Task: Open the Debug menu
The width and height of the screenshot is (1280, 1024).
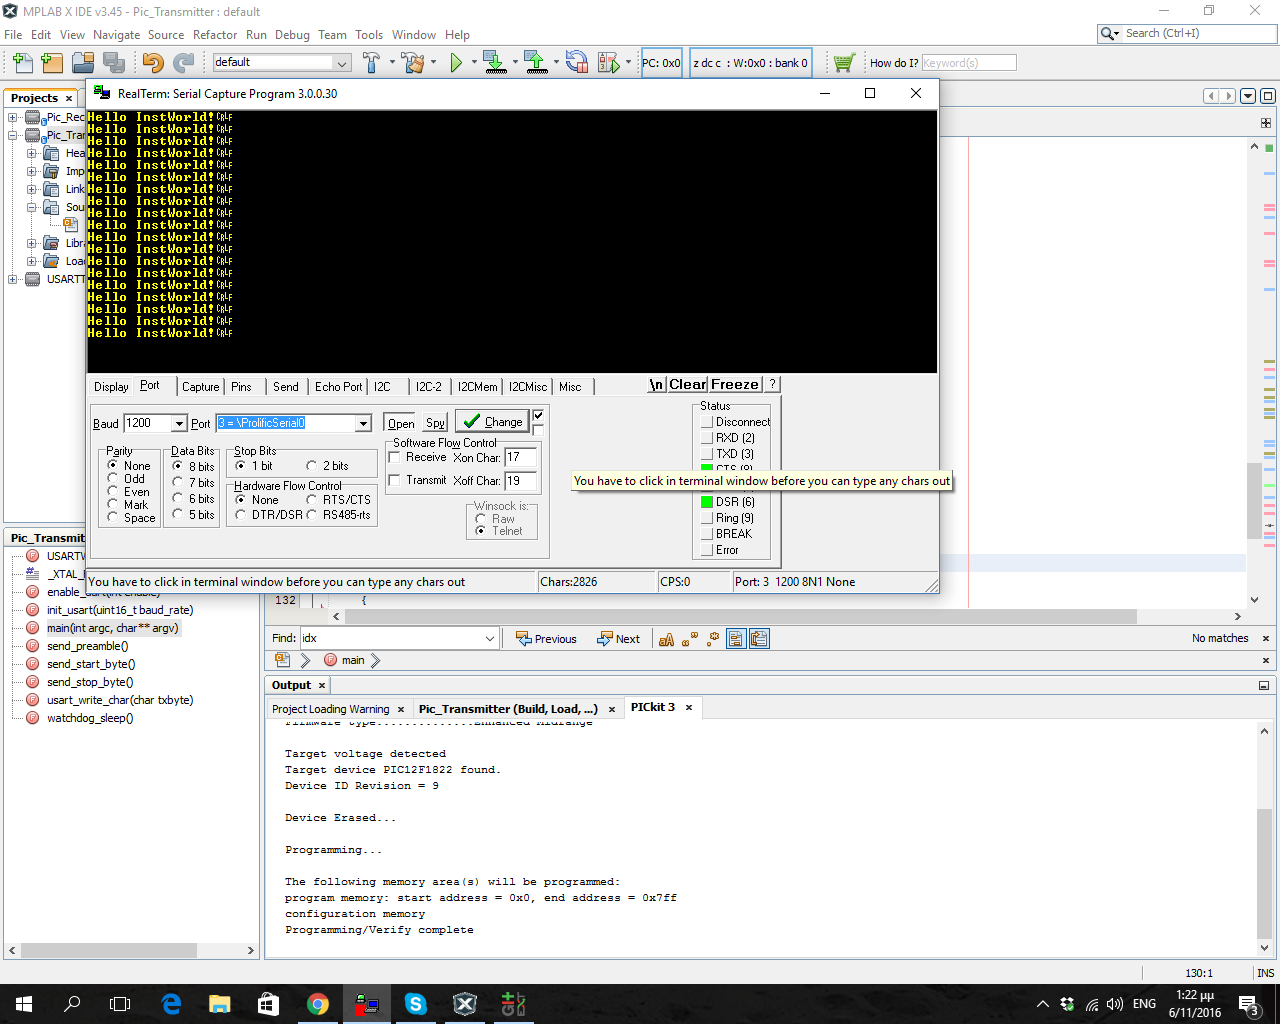Action: pyautogui.click(x=292, y=35)
